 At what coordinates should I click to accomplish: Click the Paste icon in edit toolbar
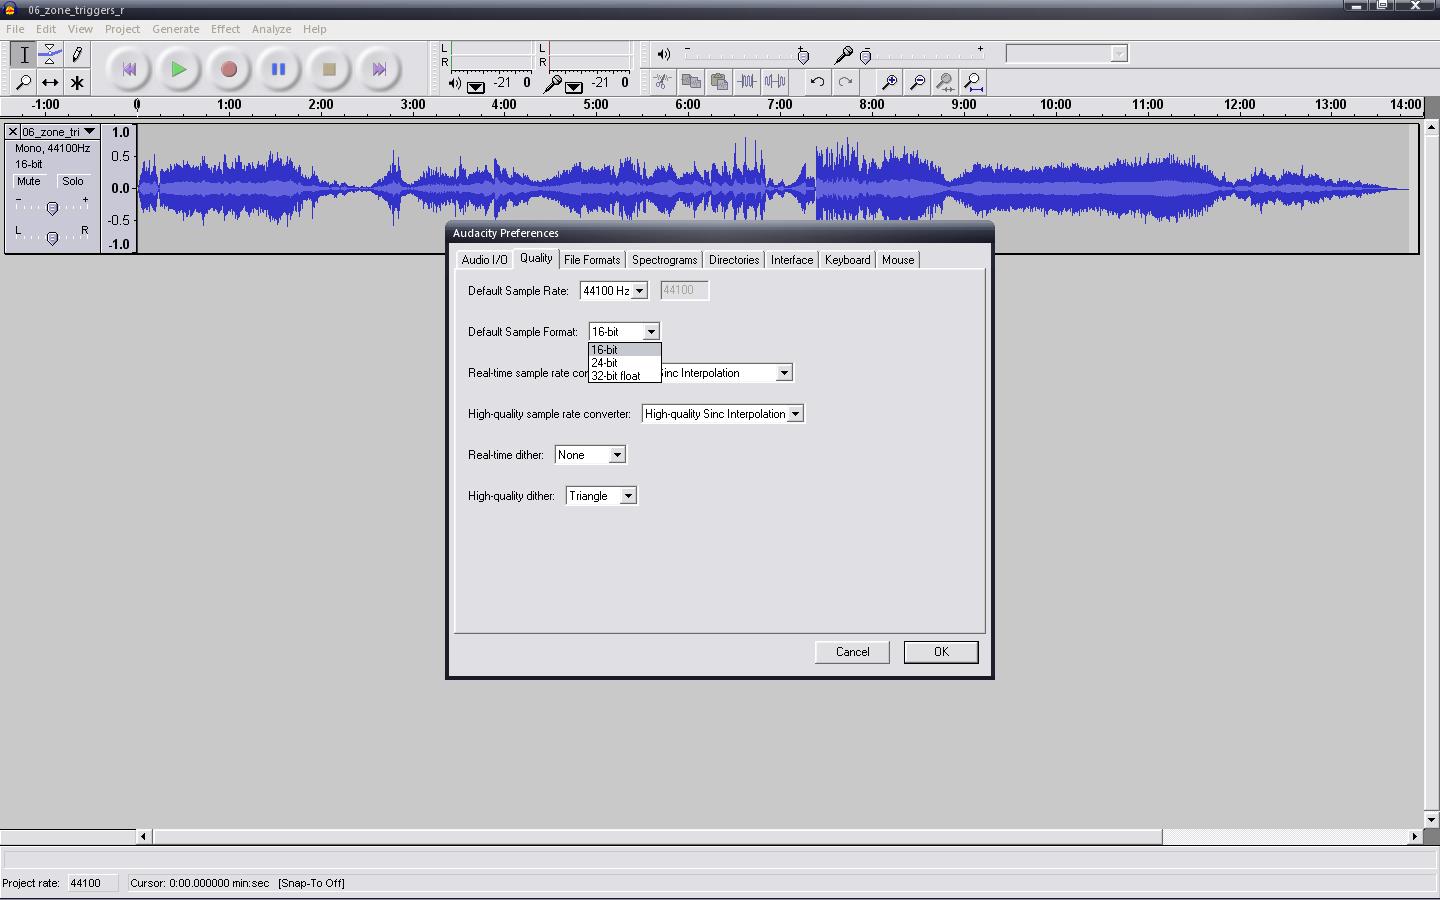pyautogui.click(x=718, y=82)
